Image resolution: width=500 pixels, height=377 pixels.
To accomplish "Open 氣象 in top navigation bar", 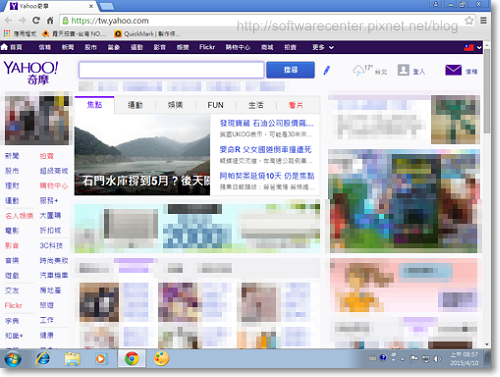I will [114, 47].
